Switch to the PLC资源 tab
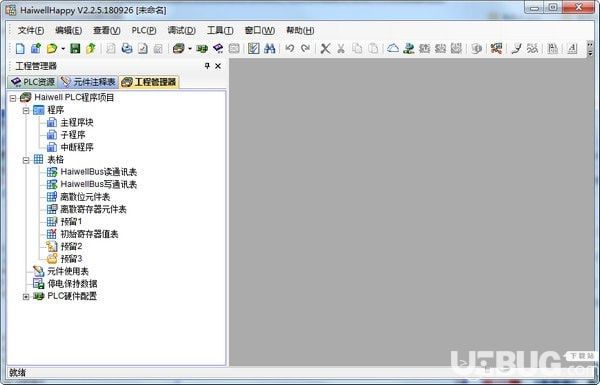 [x=33, y=82]
